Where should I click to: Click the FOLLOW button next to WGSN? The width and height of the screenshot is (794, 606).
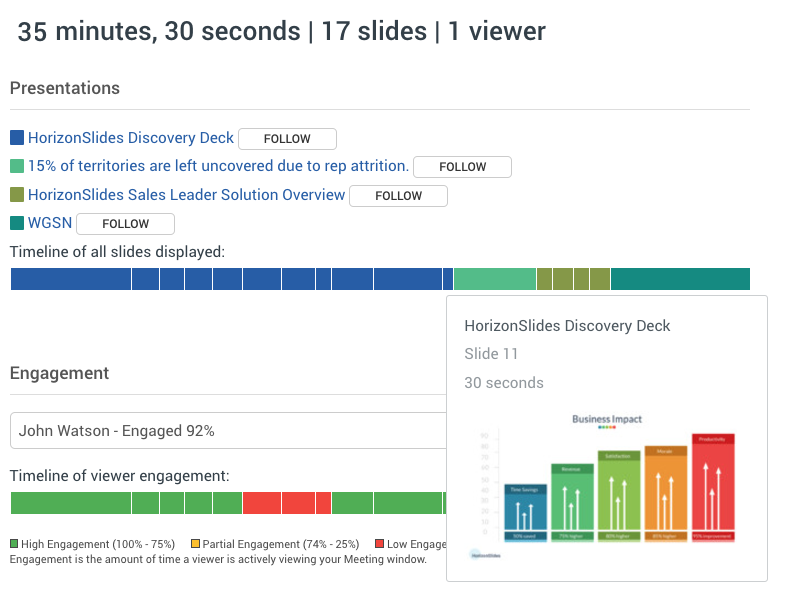(126, 224)
